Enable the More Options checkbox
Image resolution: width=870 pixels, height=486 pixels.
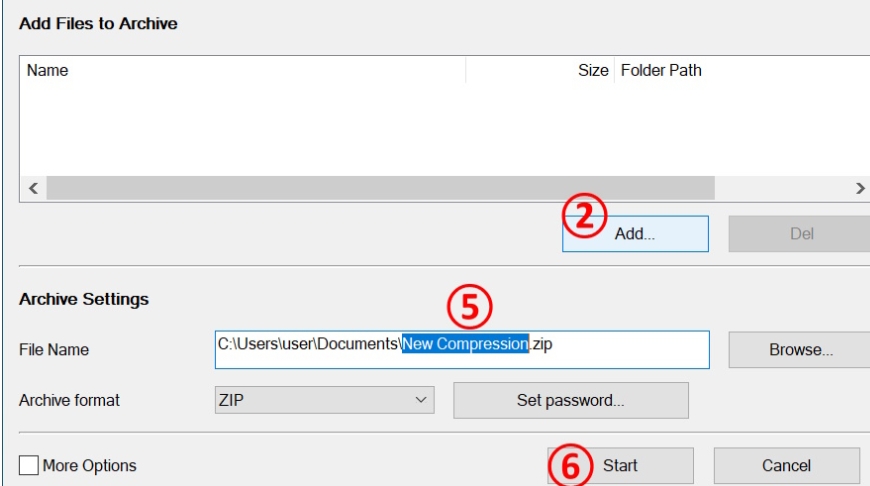click(29, 465)
